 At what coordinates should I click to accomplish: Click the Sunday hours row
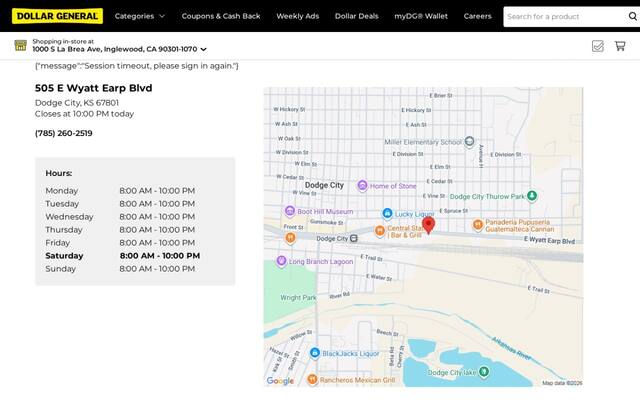tap(120, 269)
